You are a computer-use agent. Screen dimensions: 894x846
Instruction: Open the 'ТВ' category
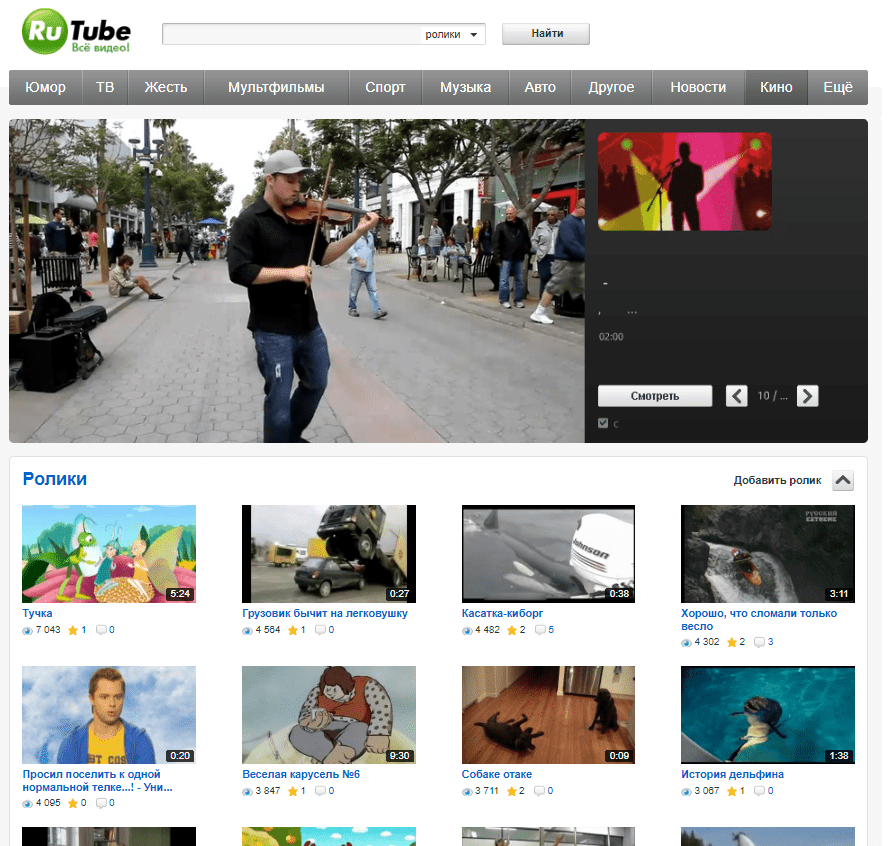coord(105,87)
